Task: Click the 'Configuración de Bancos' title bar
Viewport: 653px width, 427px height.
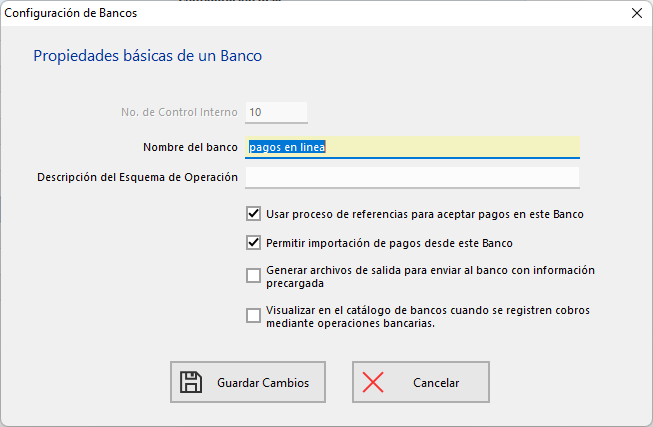Action: pyautogui.click(x=300, y=13)
